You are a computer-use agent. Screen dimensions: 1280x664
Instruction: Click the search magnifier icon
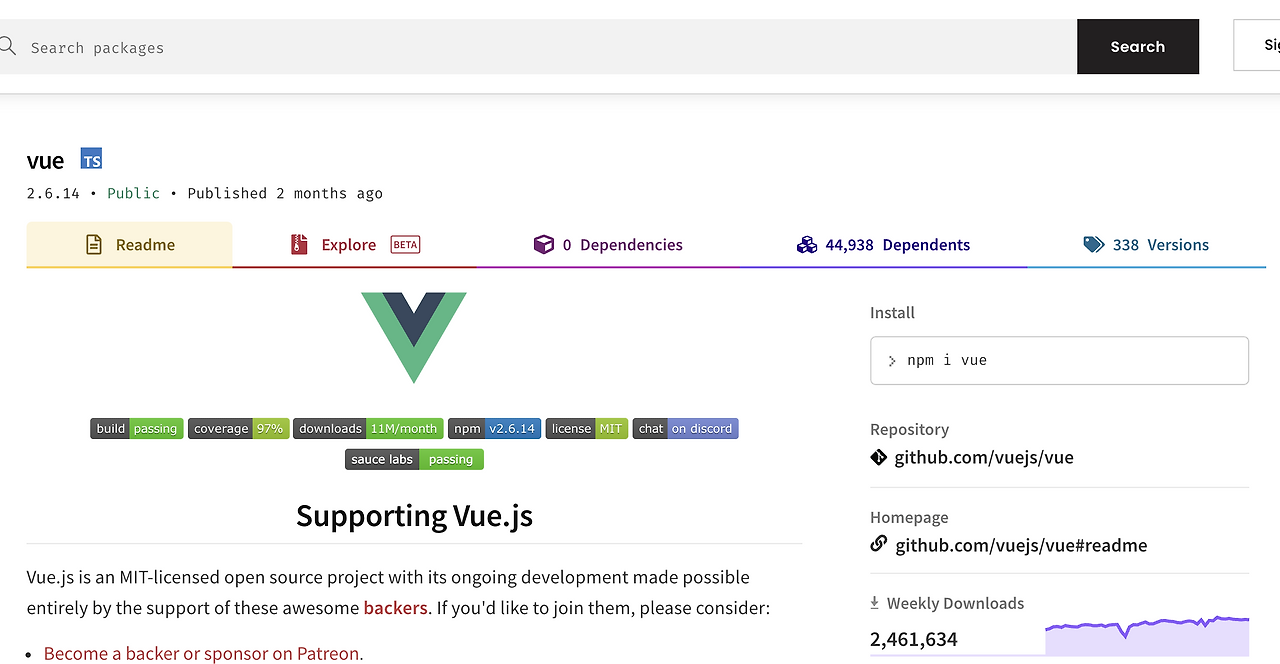click(8, 47)
